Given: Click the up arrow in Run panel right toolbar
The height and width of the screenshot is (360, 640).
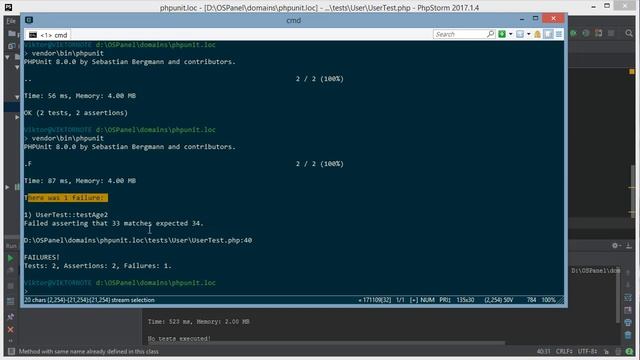Looking at the screenshot, I should (x=628, y=272).
